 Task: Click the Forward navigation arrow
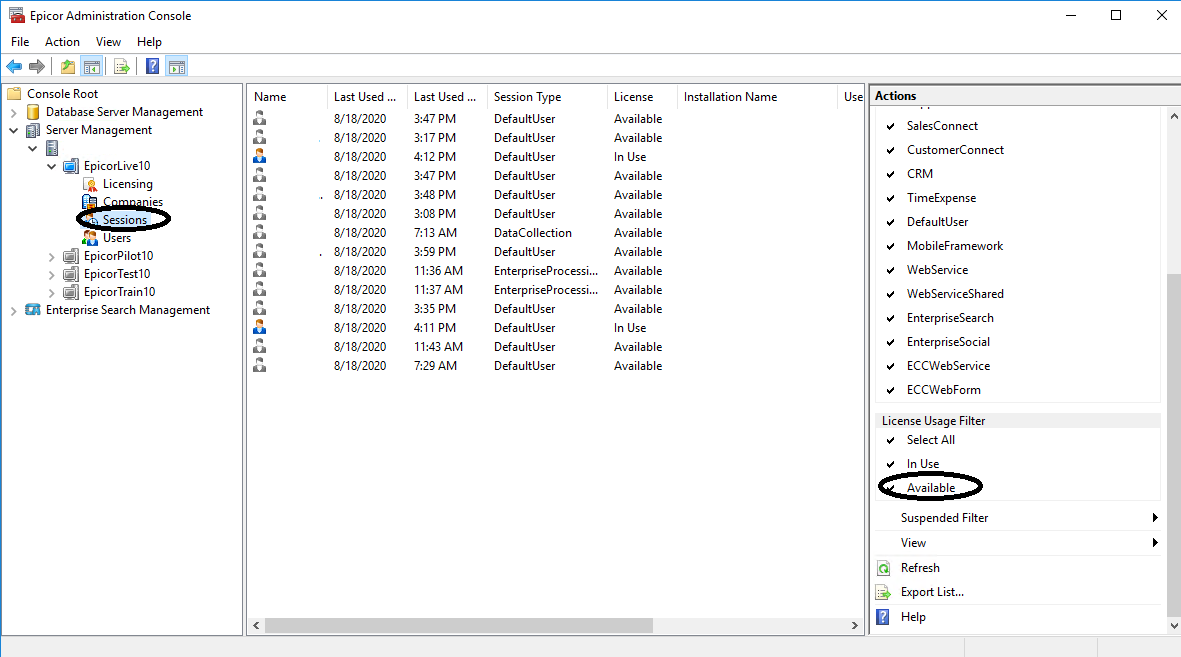coord(35,66)
